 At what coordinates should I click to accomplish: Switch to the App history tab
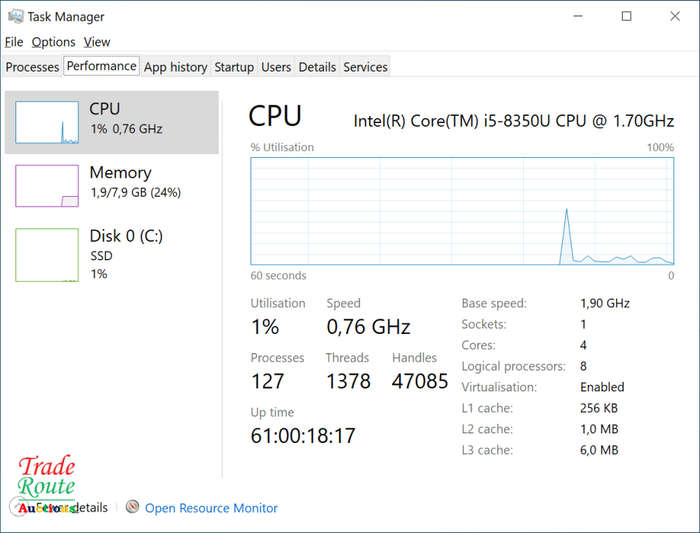(175, 67)
